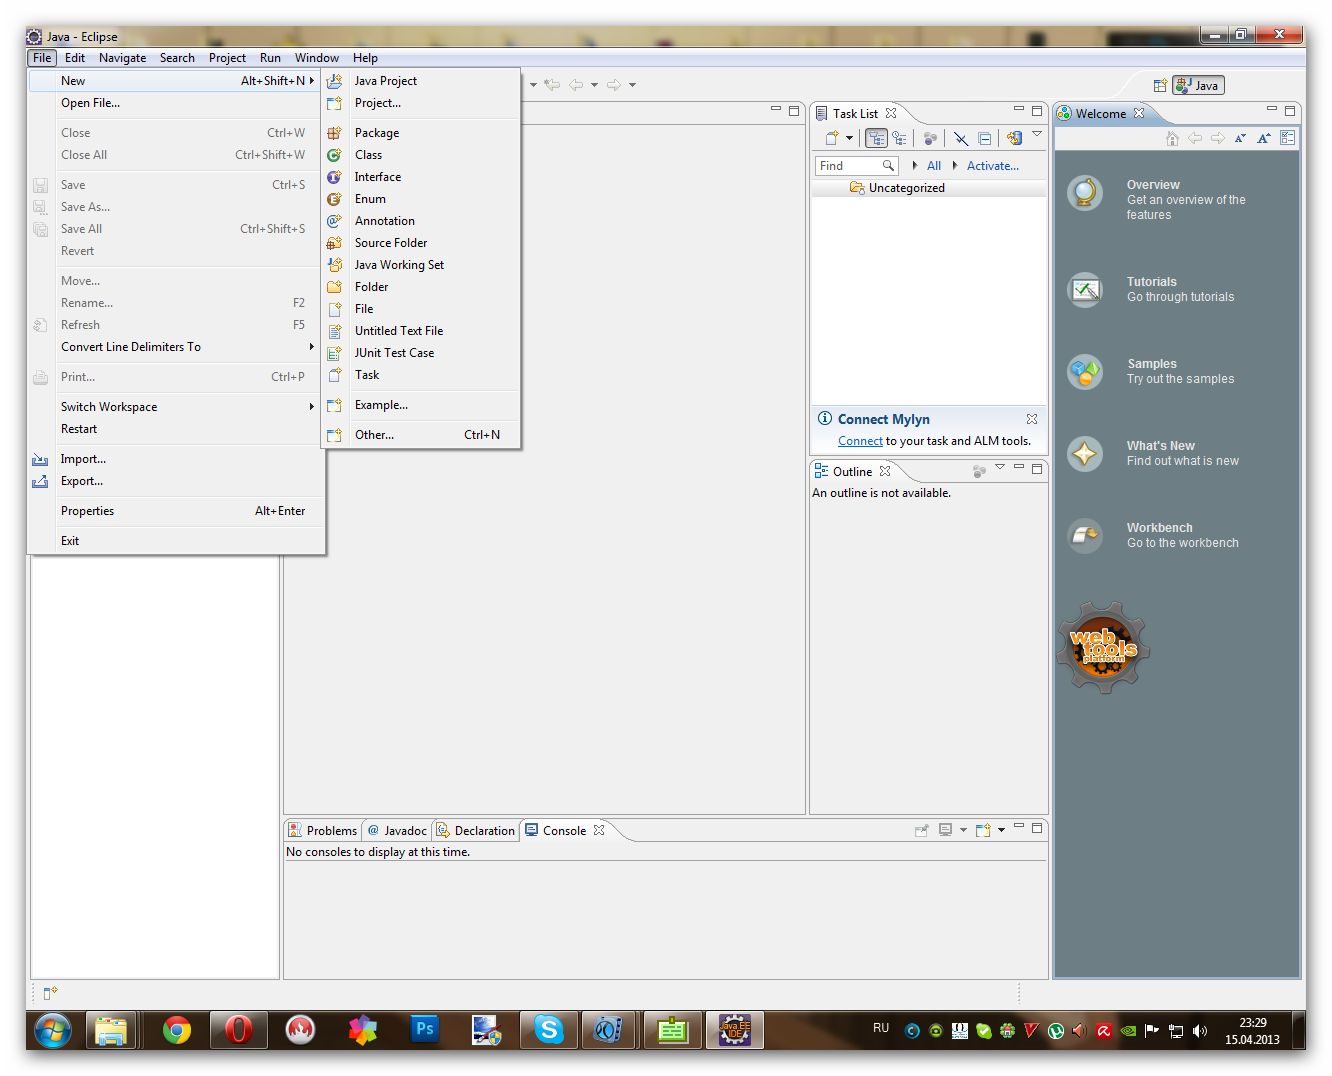Click the Open Console icon
This screenshot has height=1076, width=1332.
click(x=983, y=830)
